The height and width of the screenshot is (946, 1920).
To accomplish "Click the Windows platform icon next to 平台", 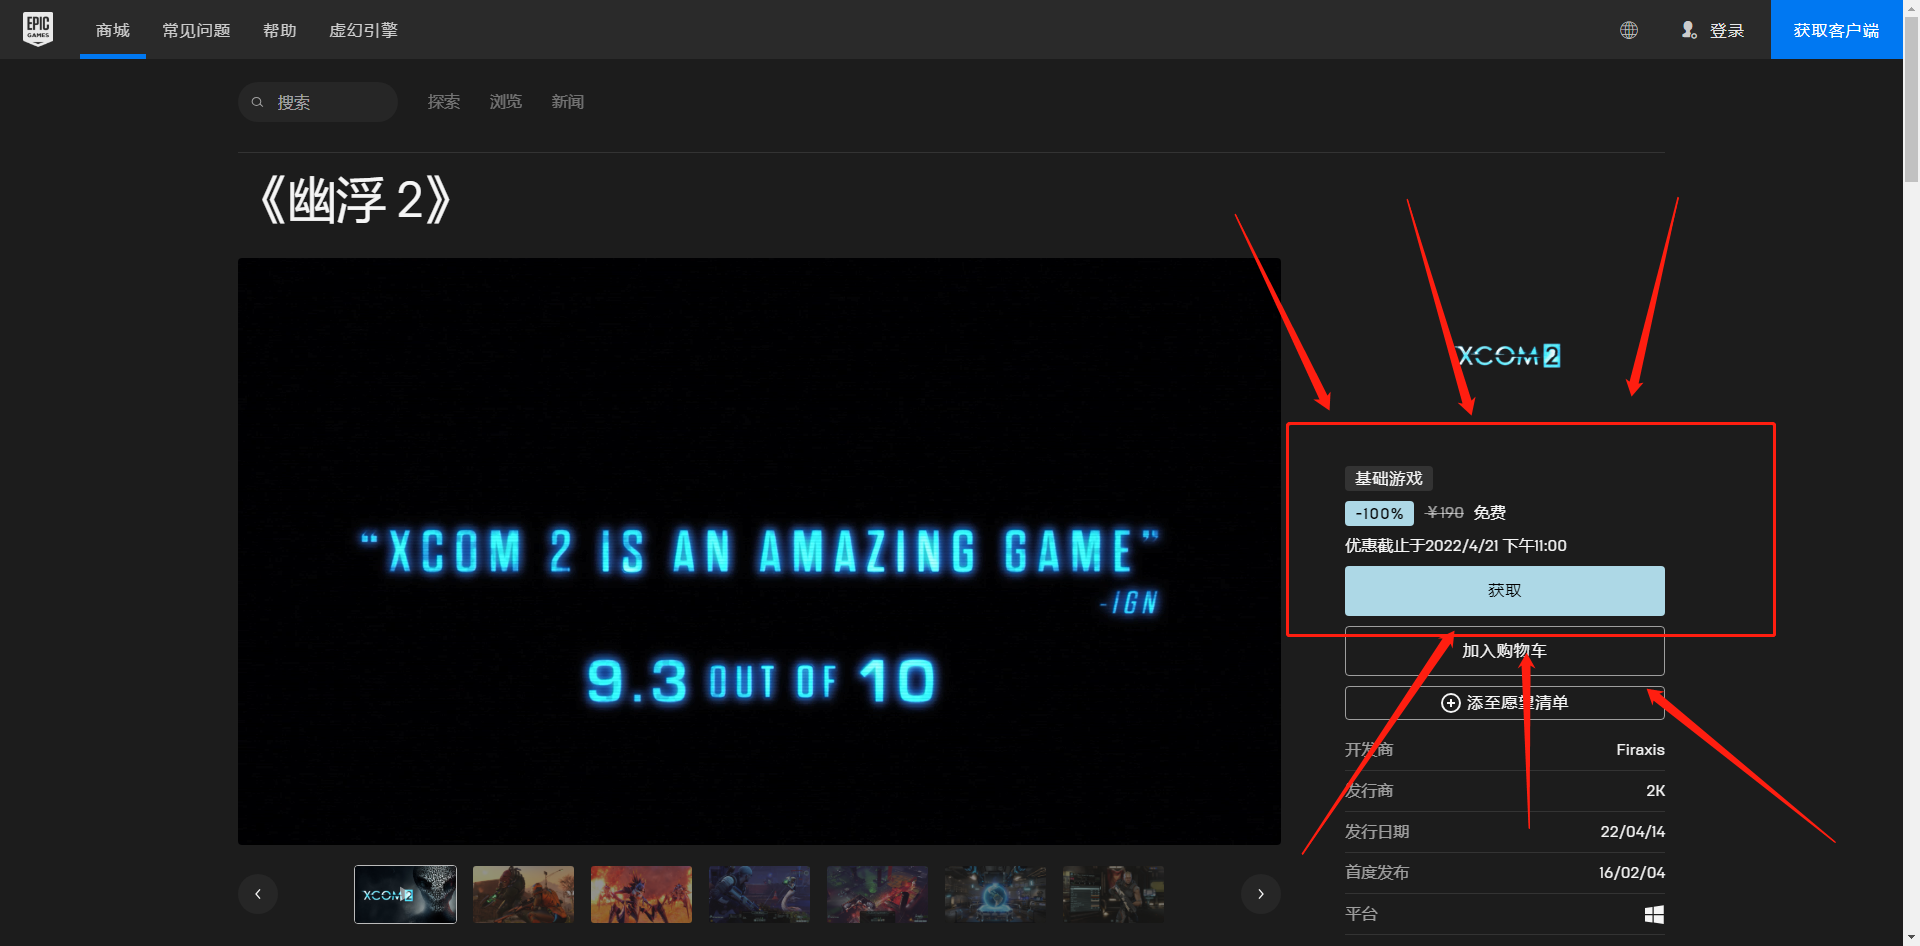I will pyautogui.click(x=1653, y=913).
